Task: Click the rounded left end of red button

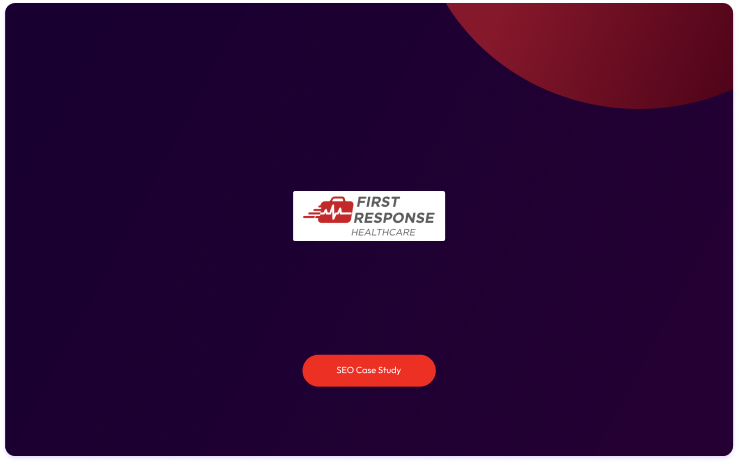Action: pyautogui.click(x=313, y=371)
